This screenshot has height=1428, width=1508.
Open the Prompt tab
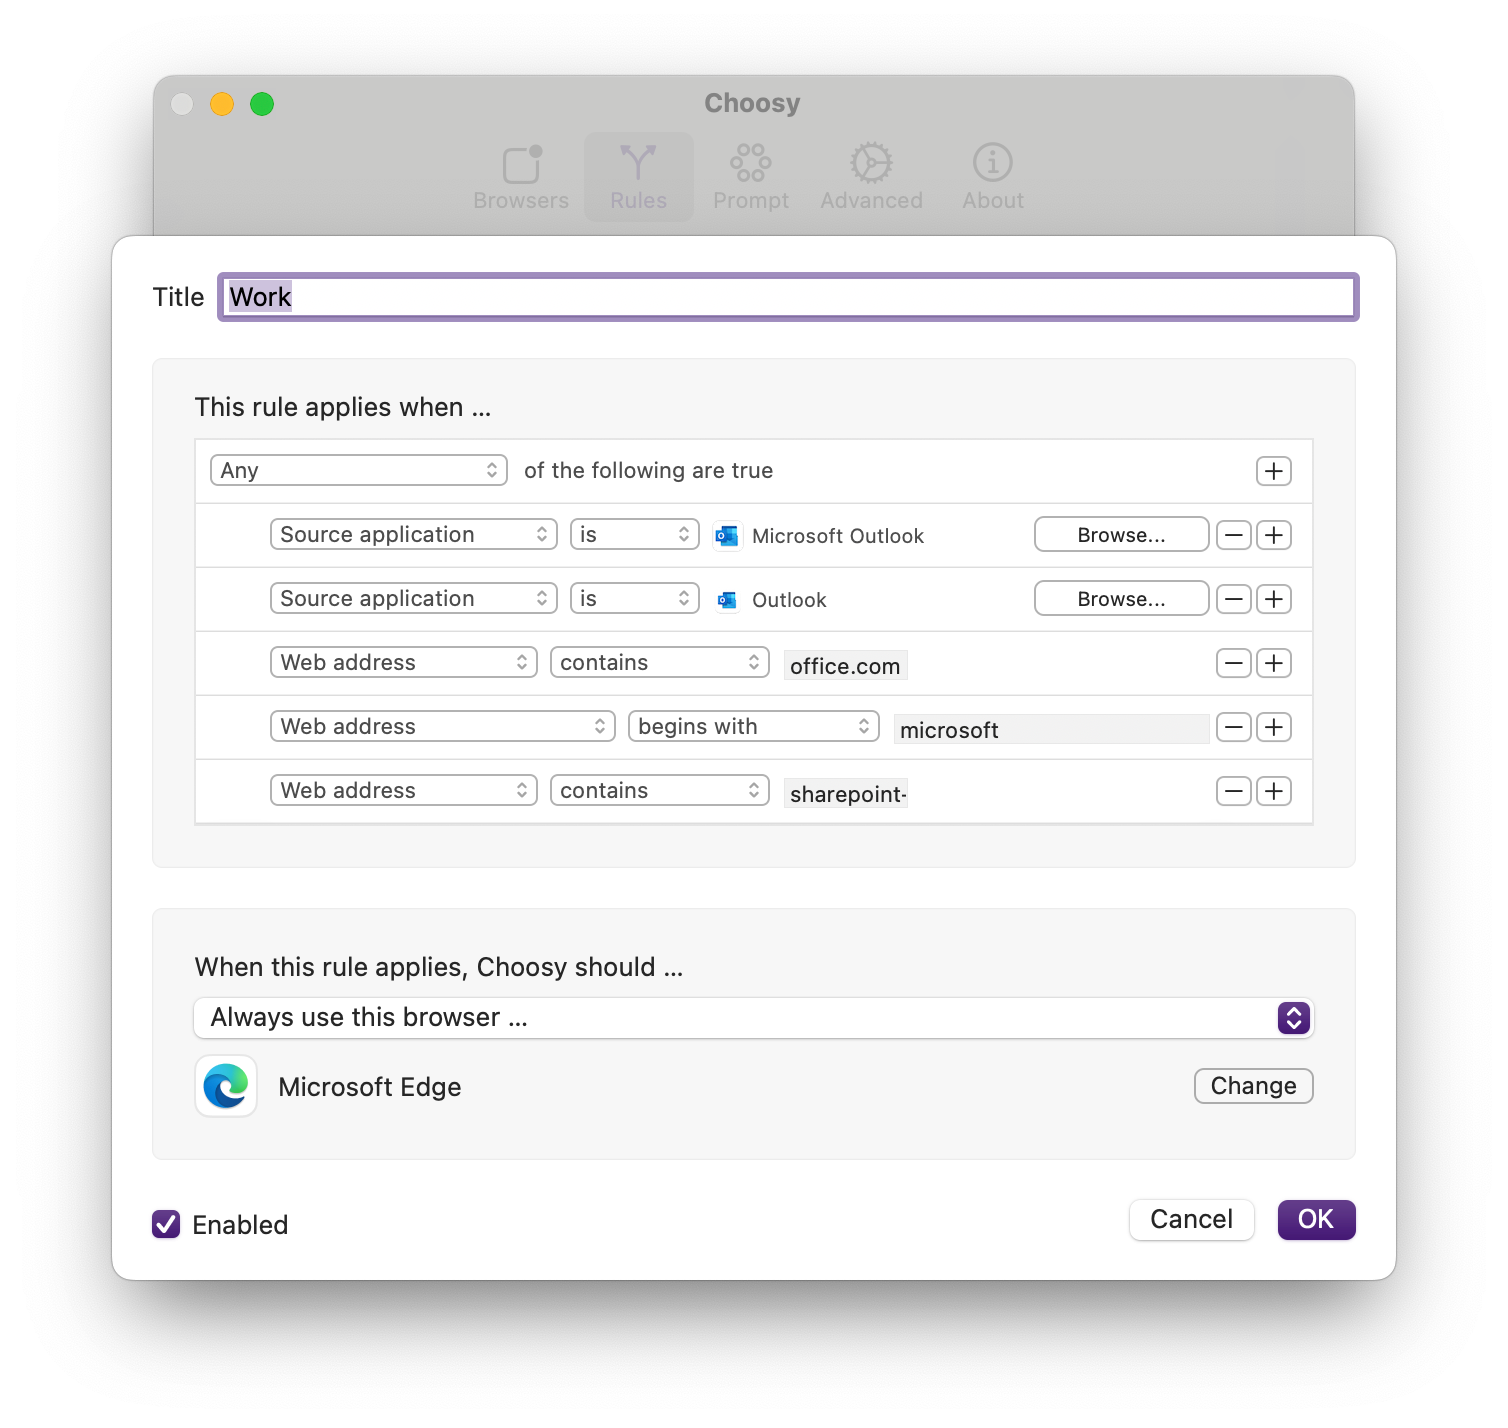pyautogui.click(x=751, y=177)
